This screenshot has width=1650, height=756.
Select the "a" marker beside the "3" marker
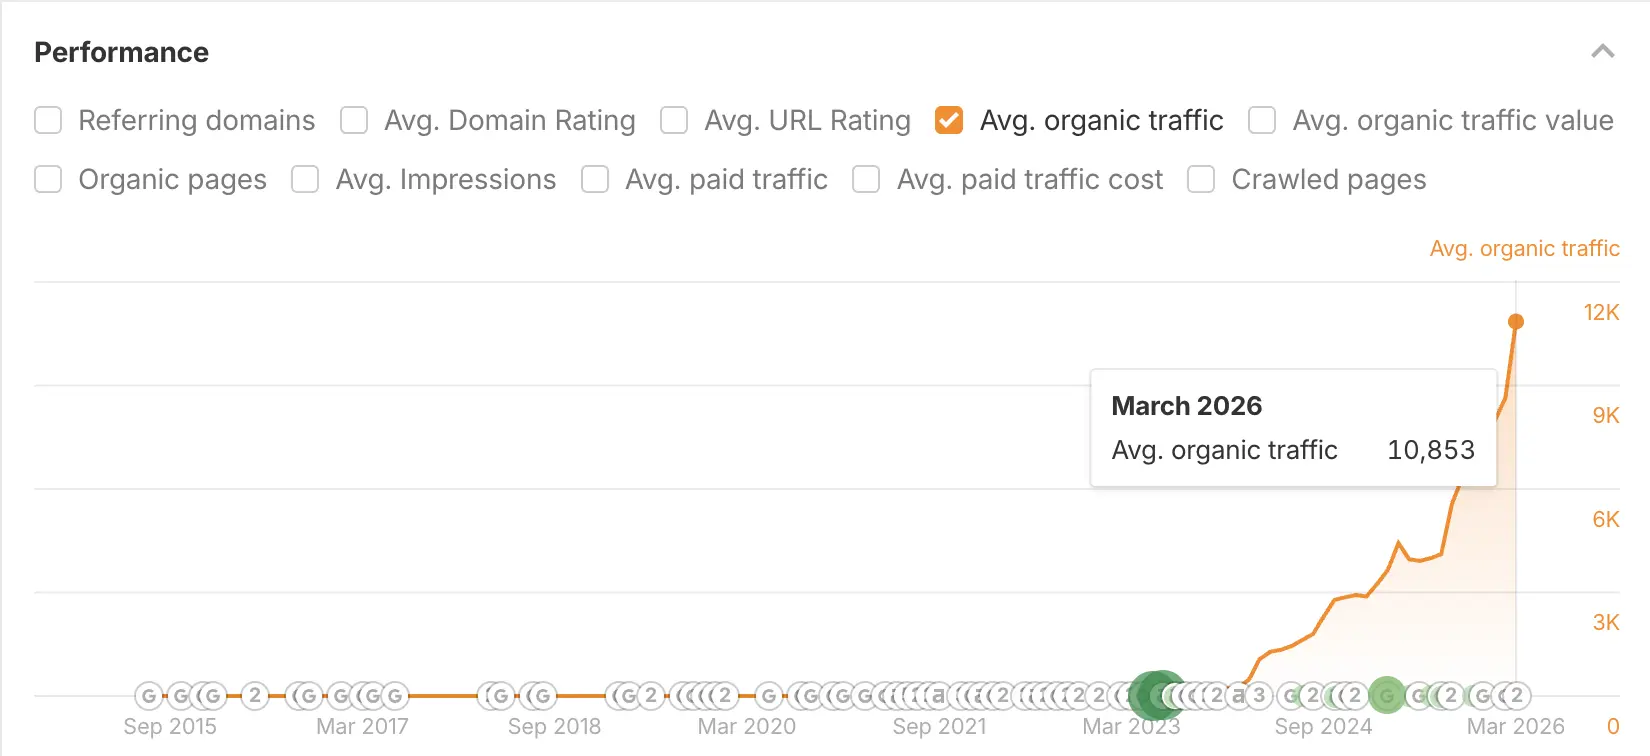point(1238,695)
